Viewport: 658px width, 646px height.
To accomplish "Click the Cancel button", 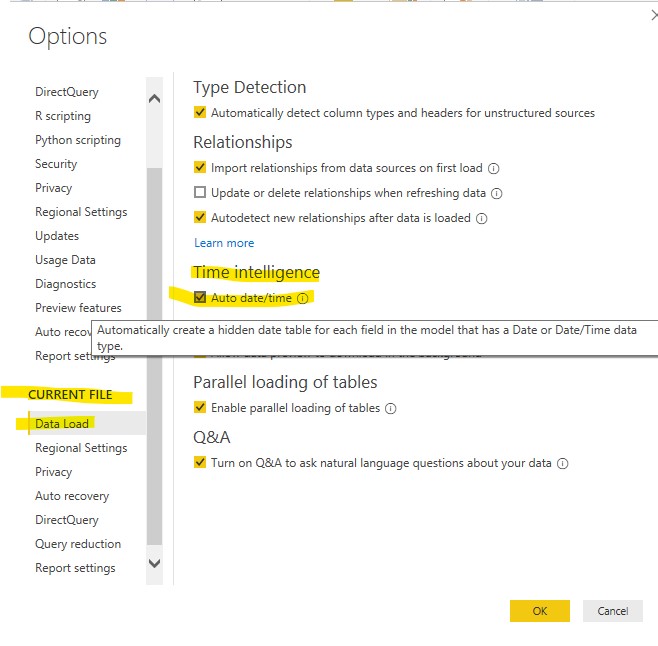I will point(613,611).
